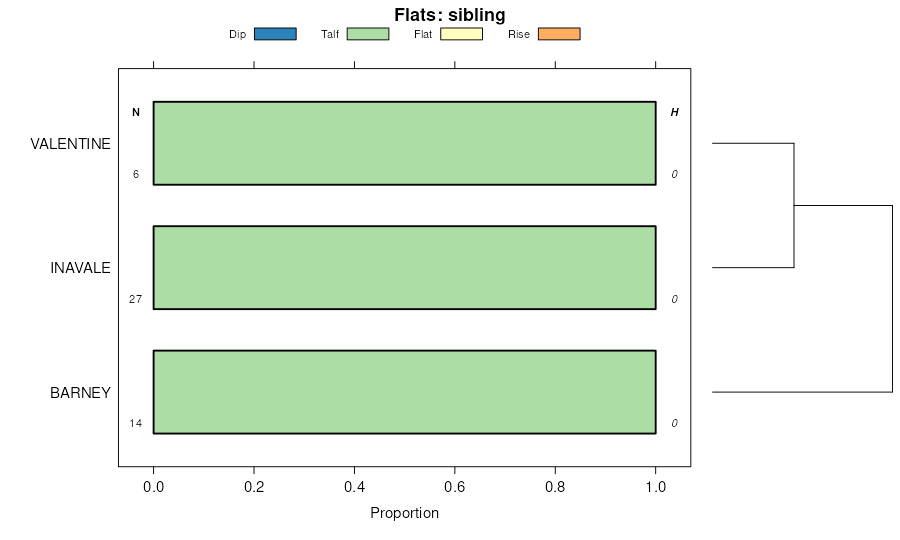Select the INAVALE row label

click(80, 268)
